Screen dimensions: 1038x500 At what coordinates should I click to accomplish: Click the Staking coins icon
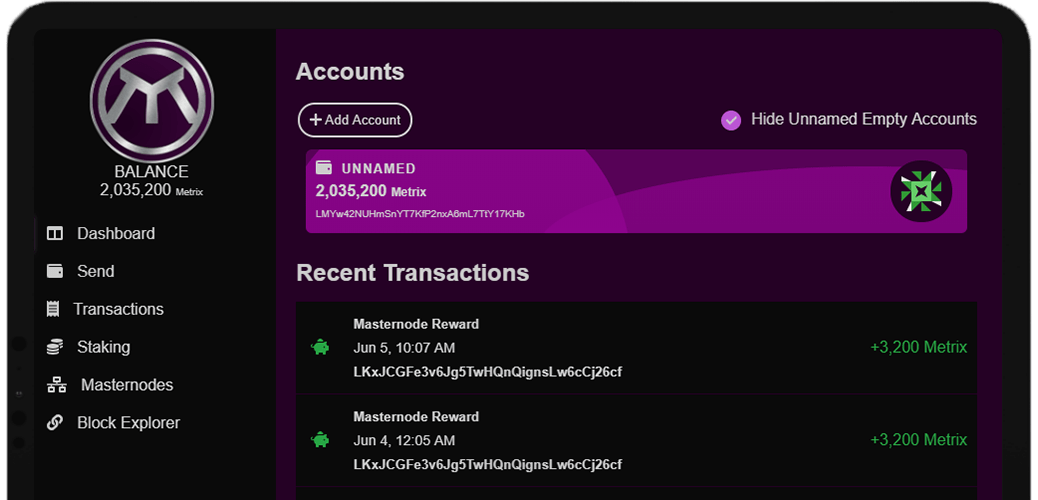click(54, 347)
